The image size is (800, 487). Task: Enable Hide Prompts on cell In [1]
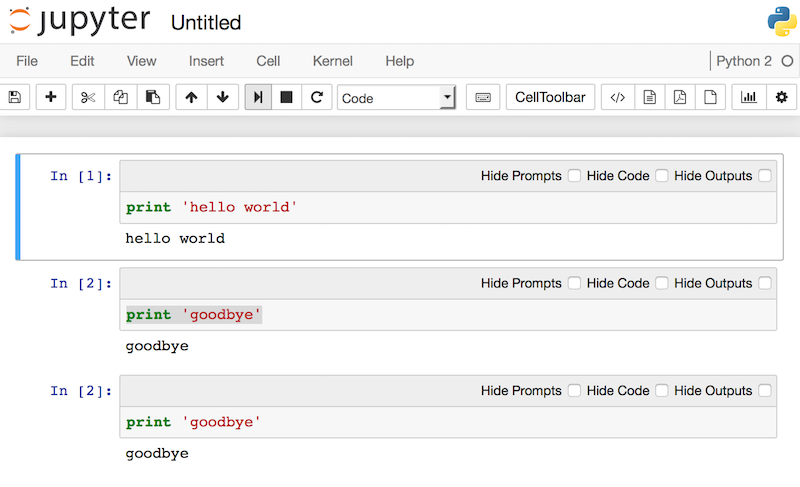pos(574,175)
